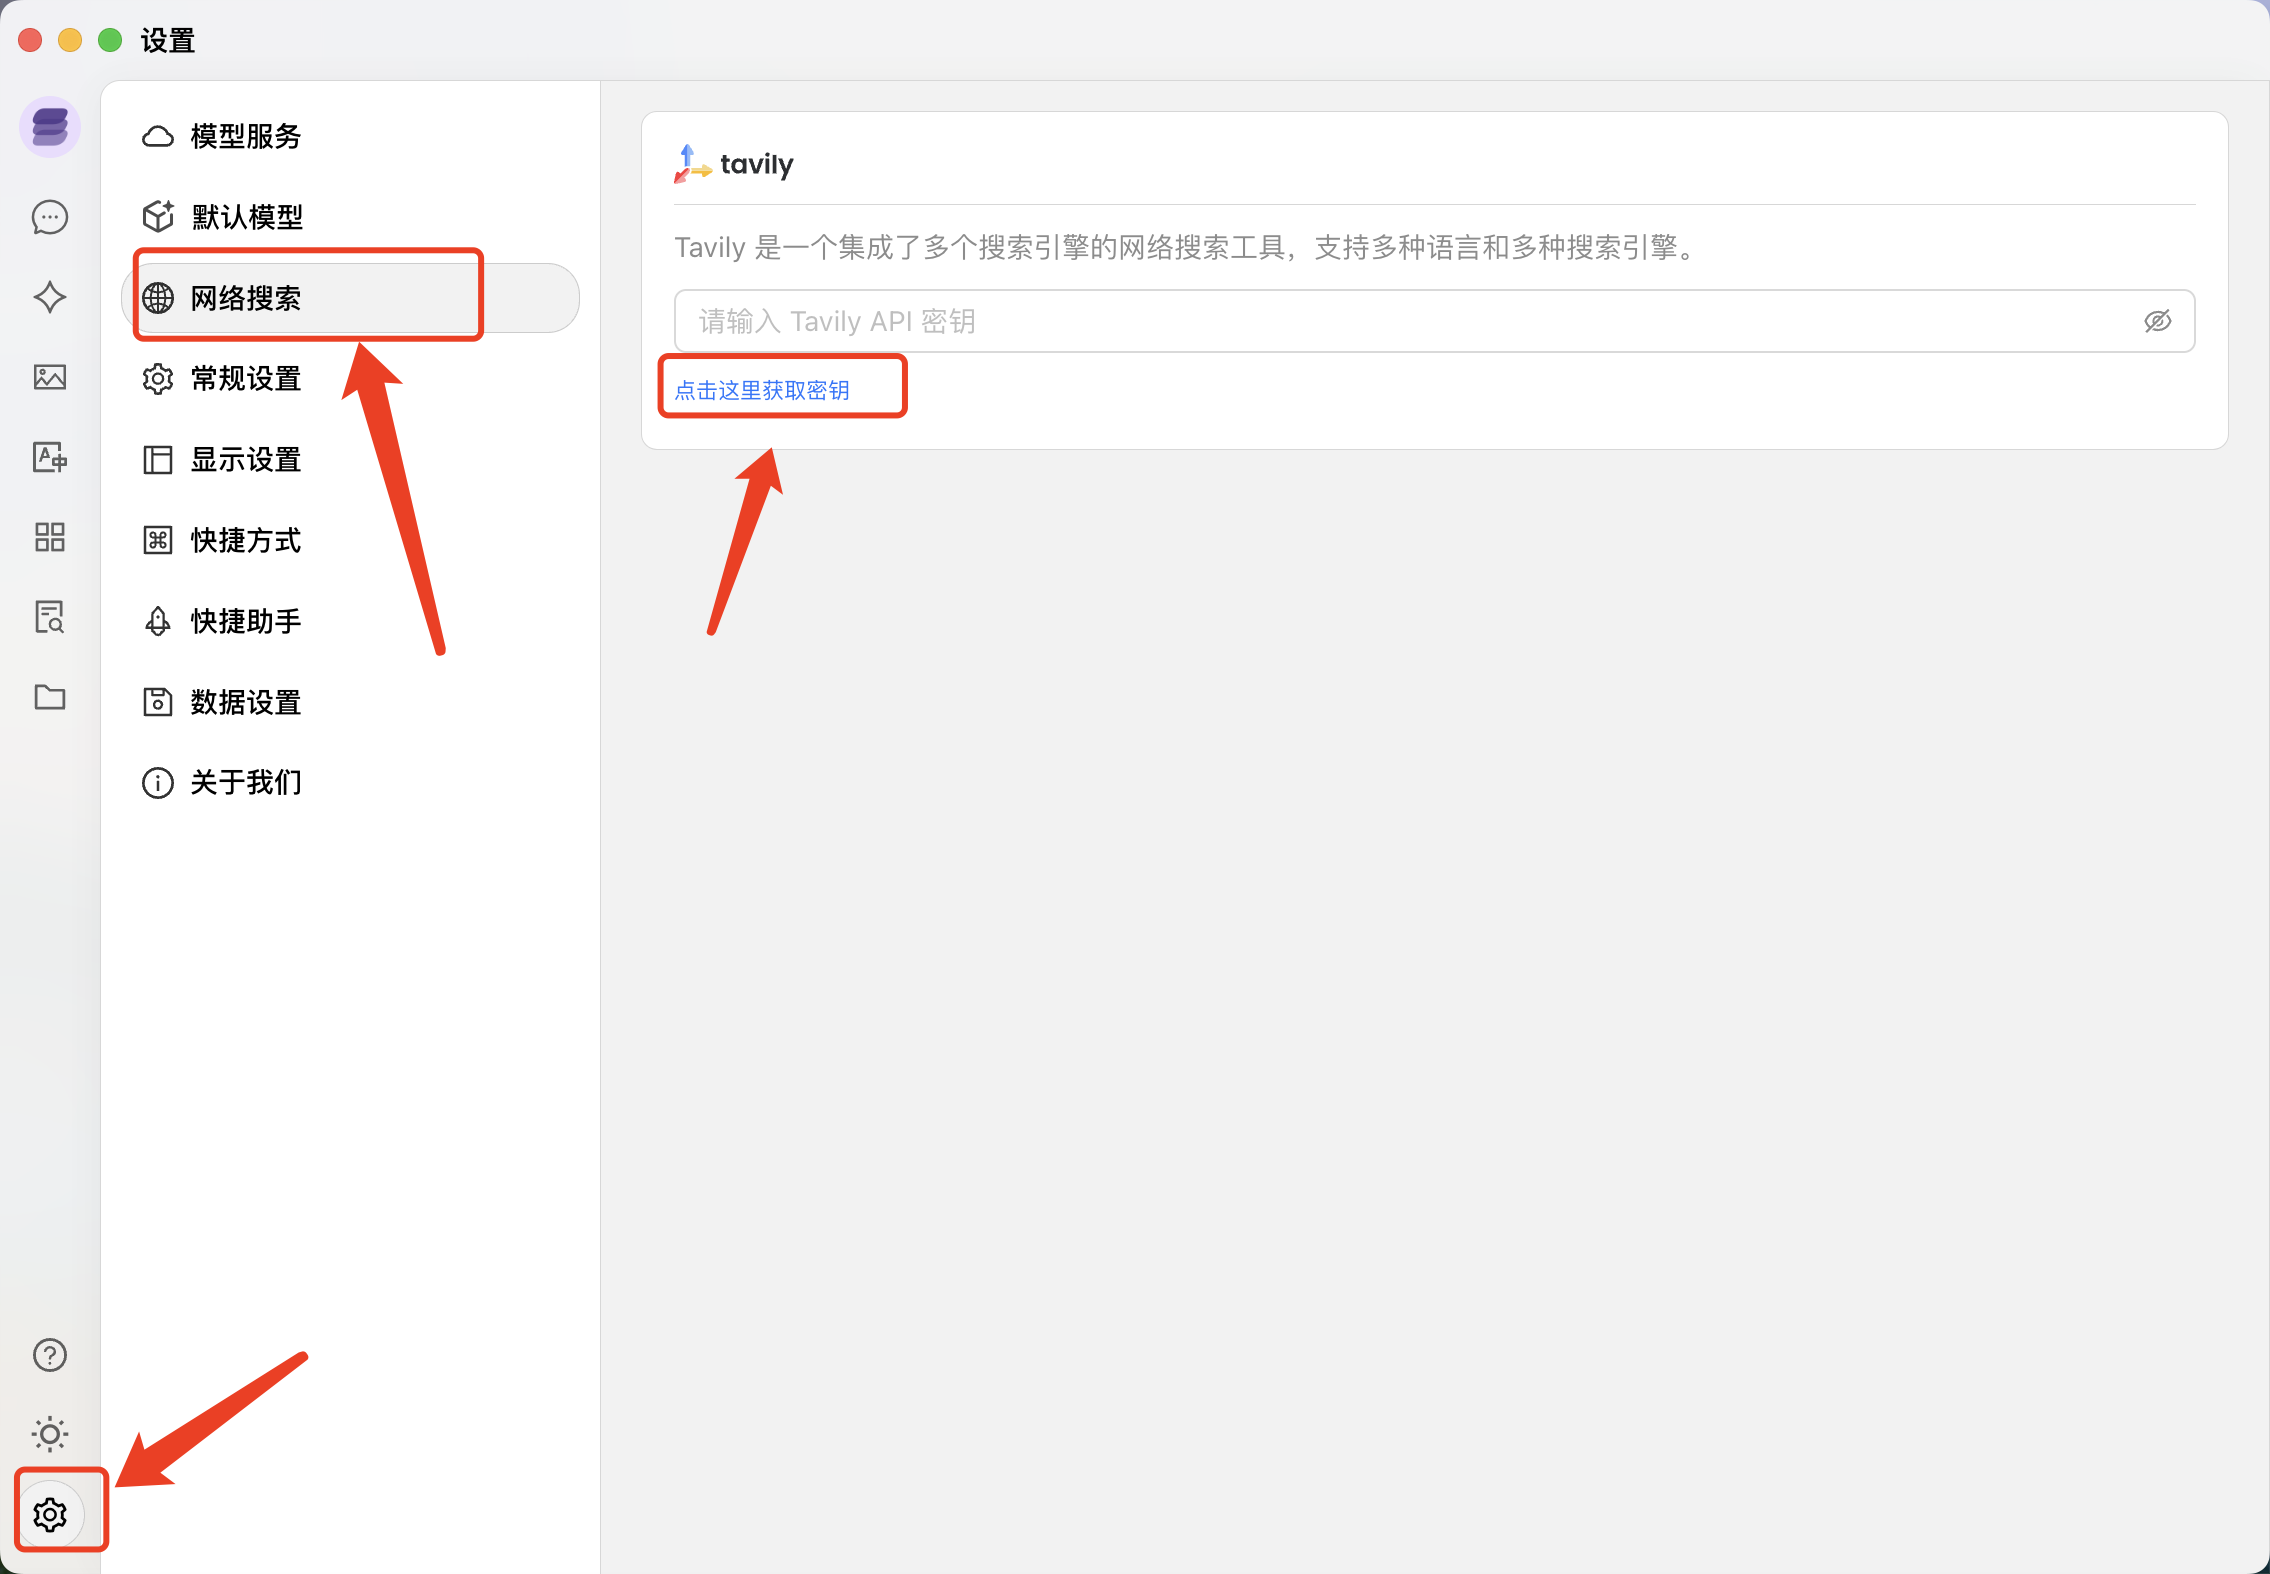Image resolution: width=2270 pixels, height=1574 pixels.
Task: Click the help question mark icon
Action: pos(50,1355)
